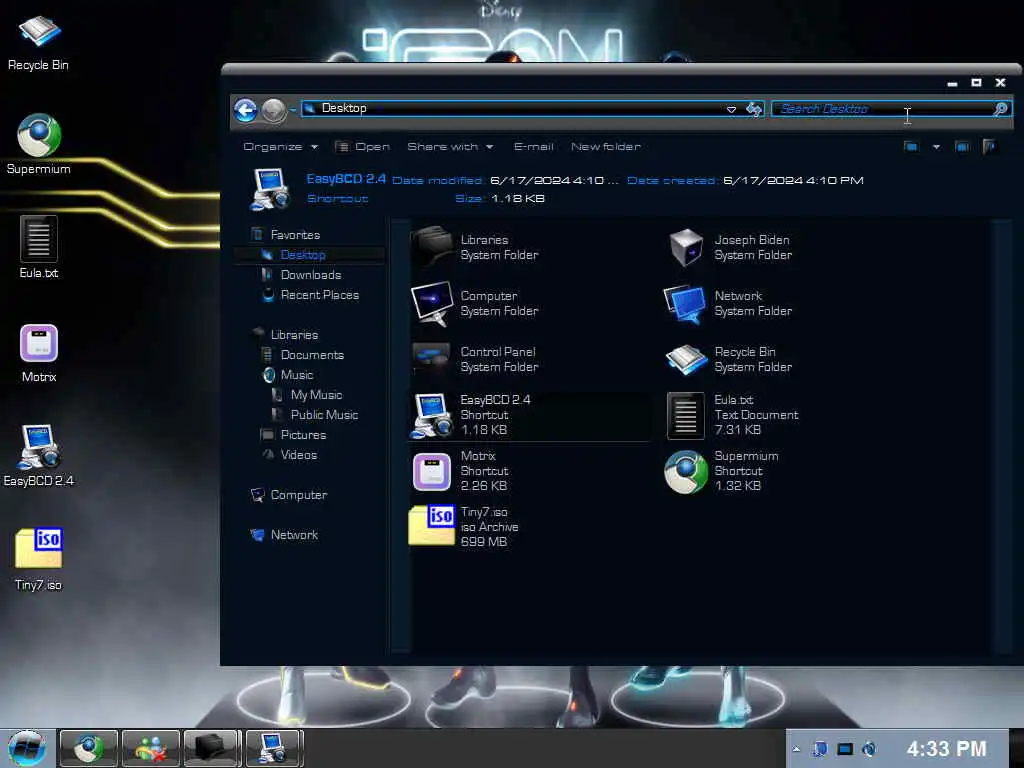Image resolution: width=1024 pixels, height=768 pixels.
Task: Select EasyBCD 2.4 shortcut in file list
Action: pos(529,415)
